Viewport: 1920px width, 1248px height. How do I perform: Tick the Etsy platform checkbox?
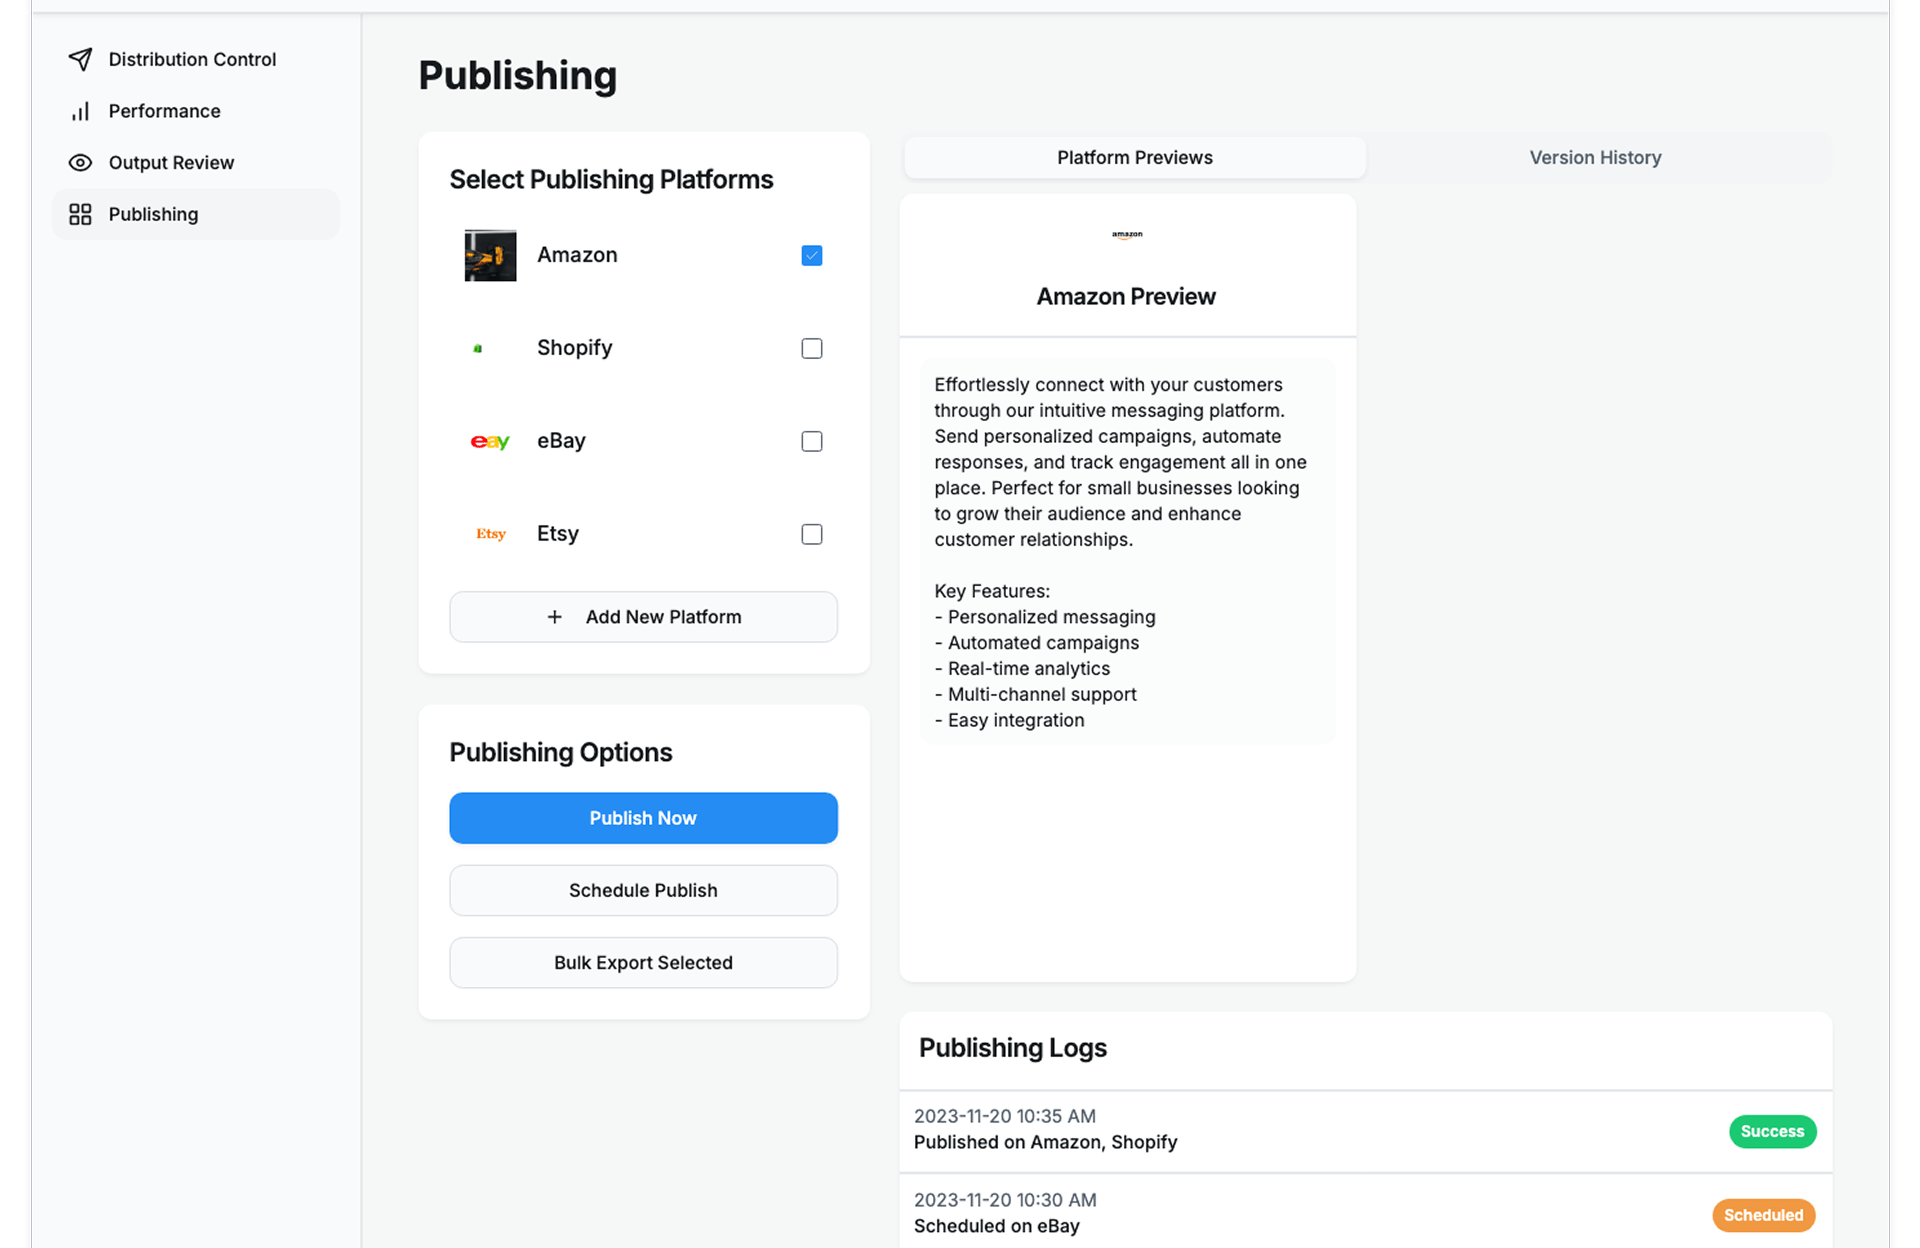[x=811, y=534]
